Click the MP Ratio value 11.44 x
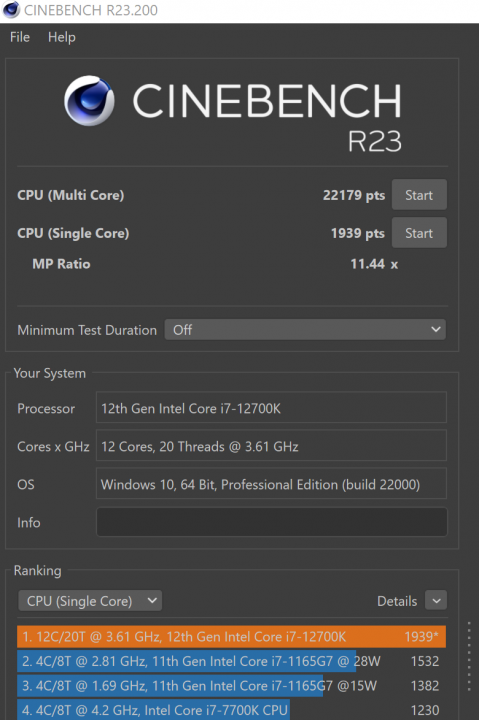The width and height of the screenshot is (479, 720). [374, 264]
